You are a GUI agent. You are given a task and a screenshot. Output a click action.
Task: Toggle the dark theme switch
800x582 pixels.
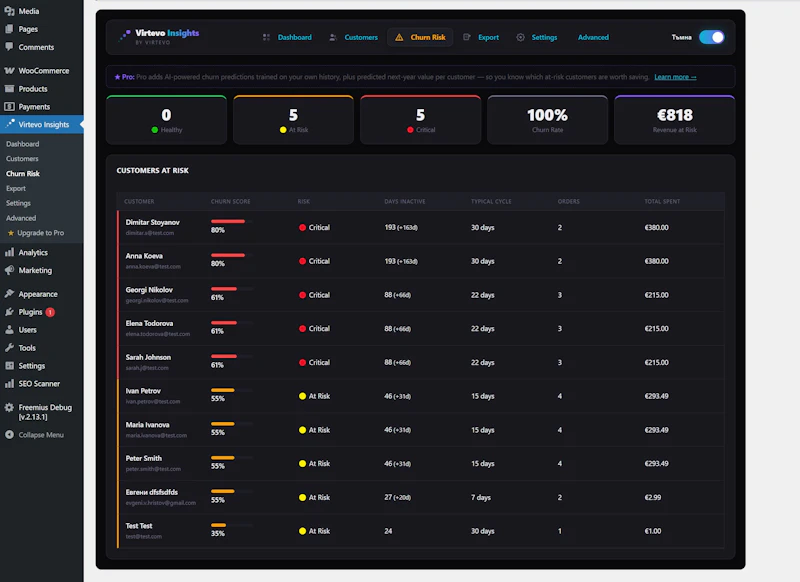712,37
